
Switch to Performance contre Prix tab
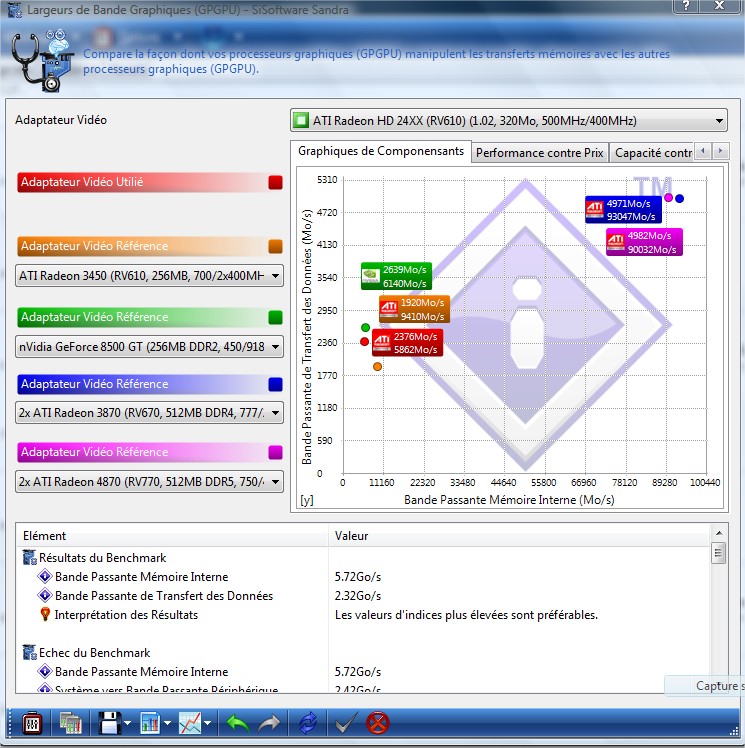tap(539, 153)
